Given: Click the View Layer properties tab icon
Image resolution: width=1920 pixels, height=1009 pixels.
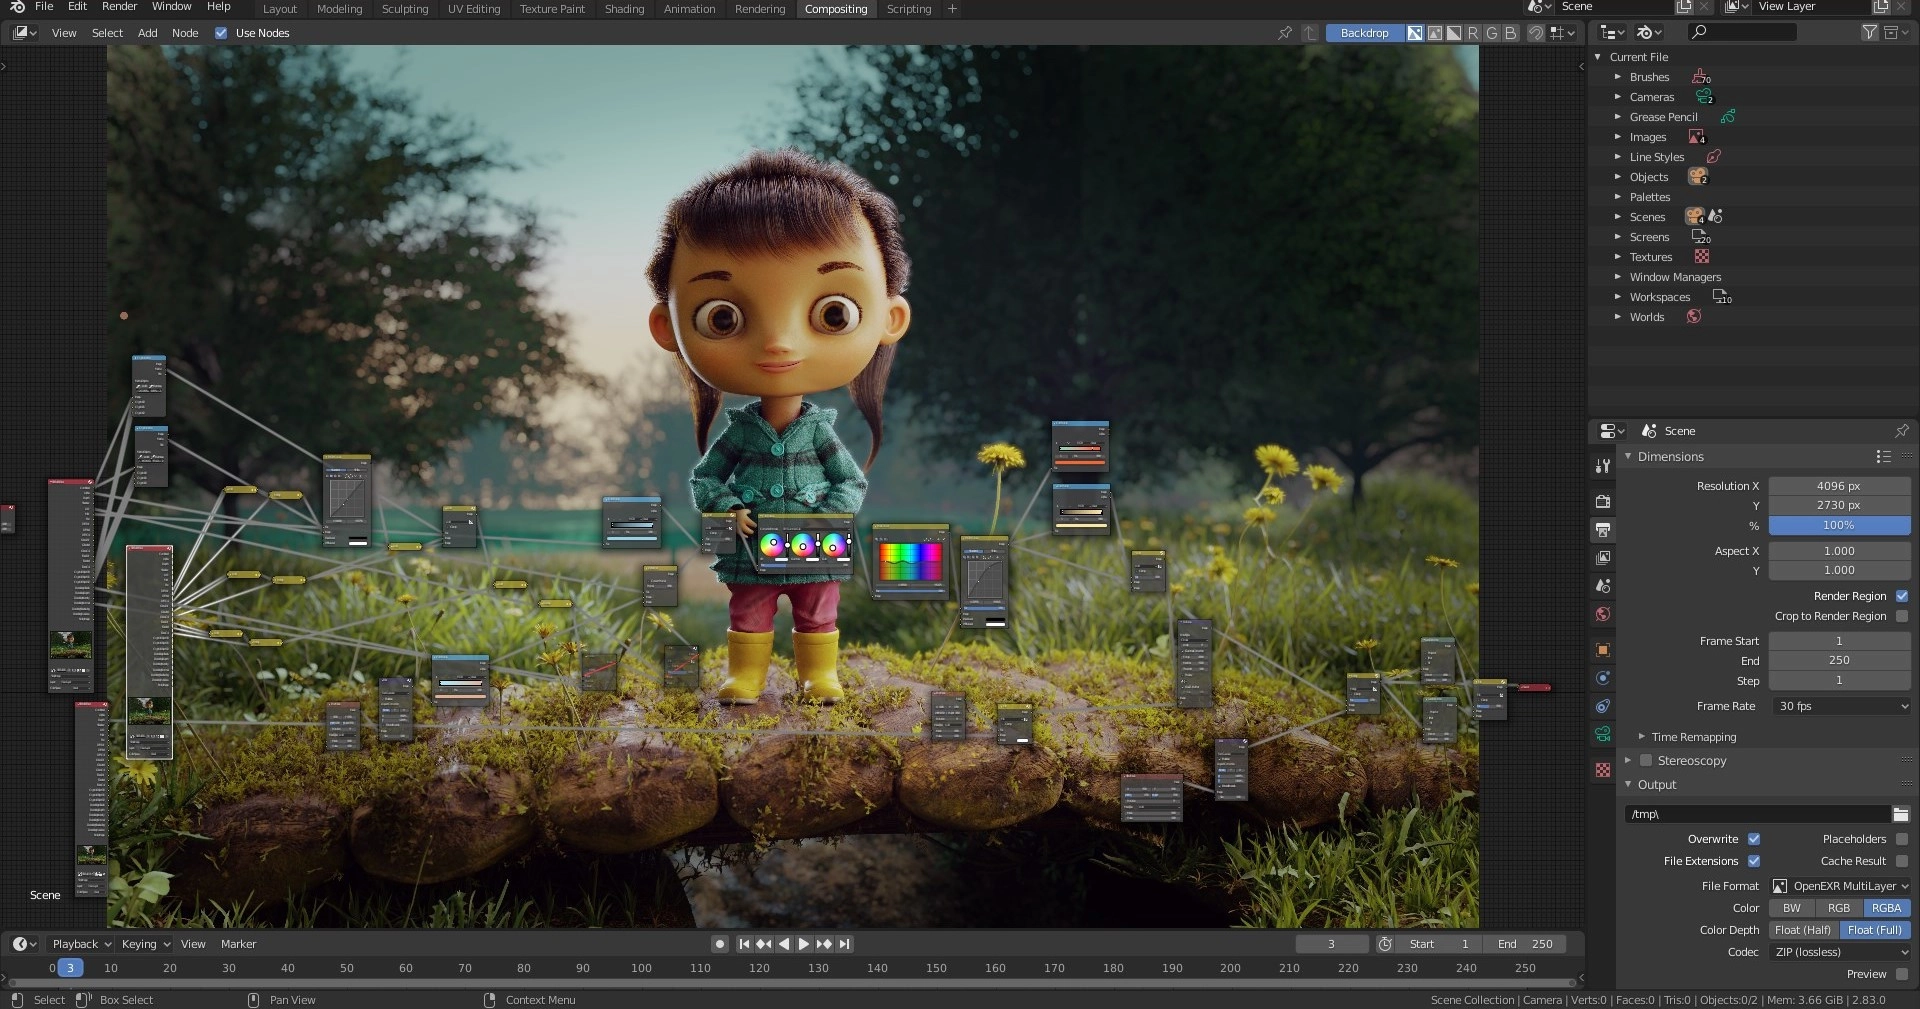Looking at the screenshot, I should (x=1603, y=557).
